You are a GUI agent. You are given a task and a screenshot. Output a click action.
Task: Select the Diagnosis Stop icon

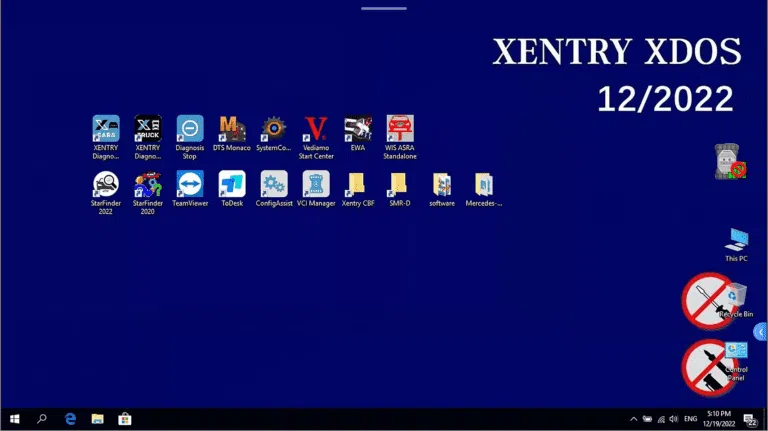pos(190,137)
